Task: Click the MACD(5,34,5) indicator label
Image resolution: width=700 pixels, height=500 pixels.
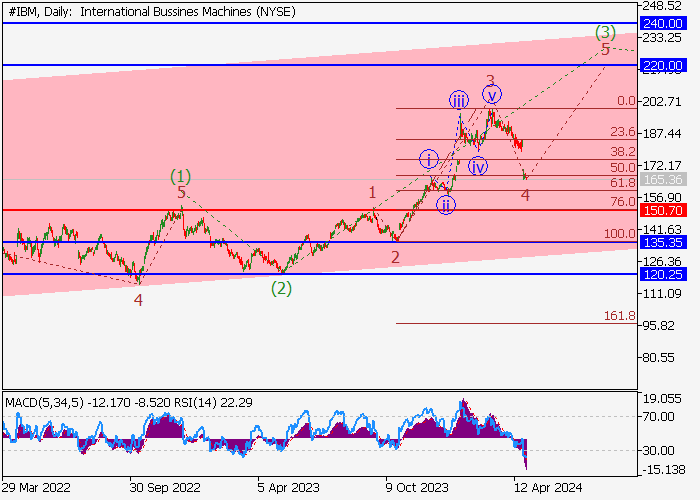Action: point(44,403)
